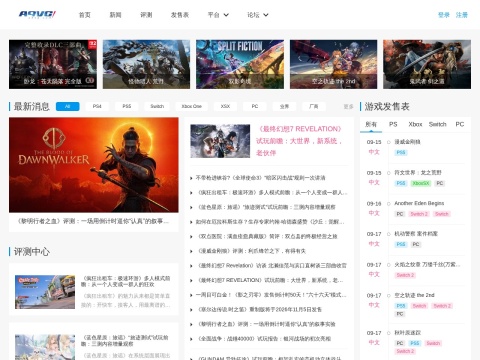Open the 疯狂出租车 review title in 评测中心
The width and height of the screenshot is (480, 360).
pyautogui.click(x=126, y=281)
